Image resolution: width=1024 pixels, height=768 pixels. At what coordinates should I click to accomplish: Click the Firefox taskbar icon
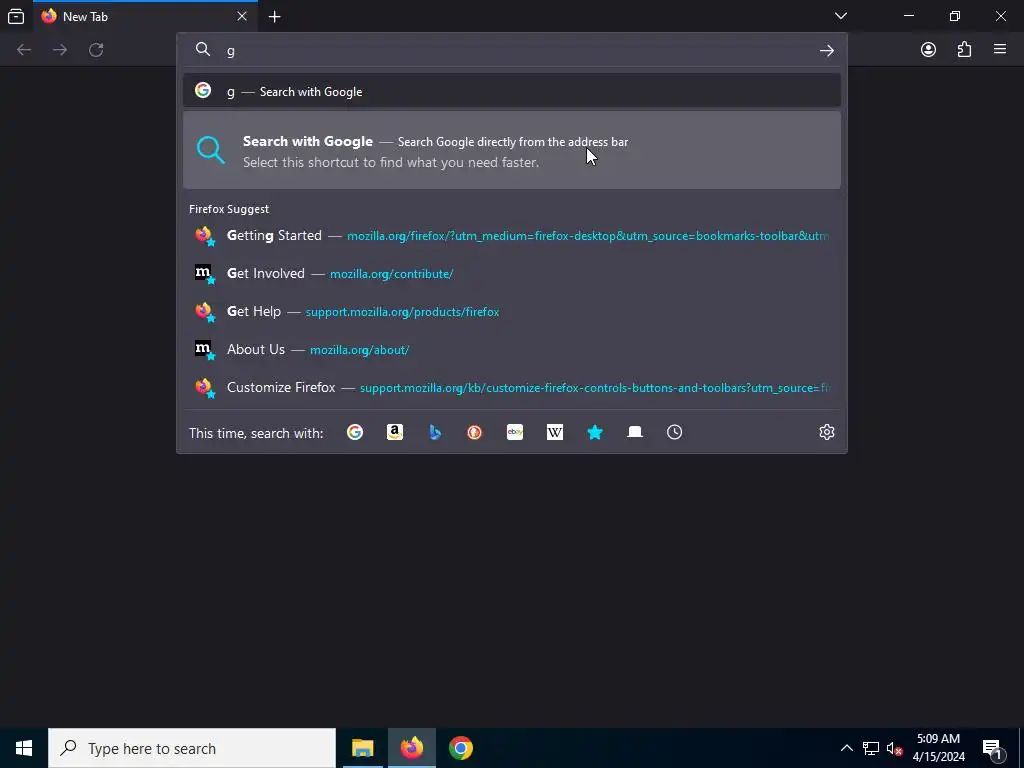(411, 748)
